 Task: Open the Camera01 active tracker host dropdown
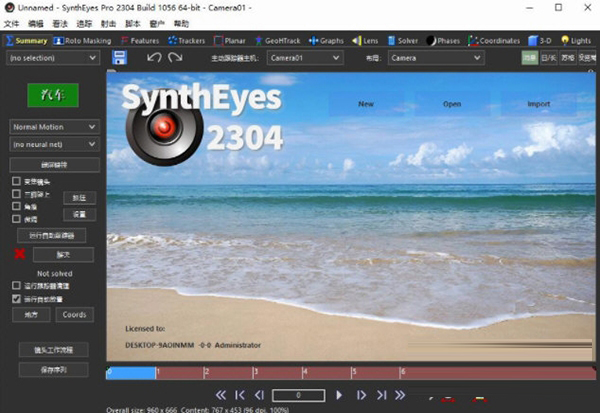[303, 58]
